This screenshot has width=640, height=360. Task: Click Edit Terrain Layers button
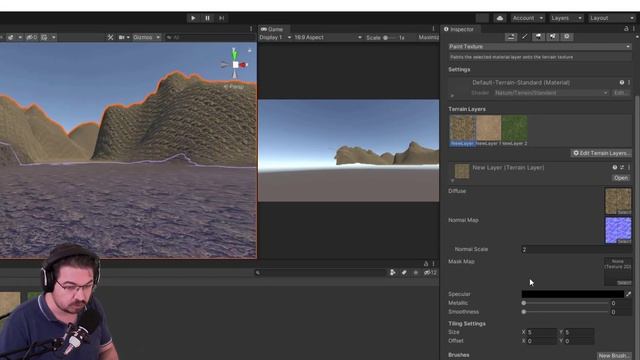click(601, 153)
